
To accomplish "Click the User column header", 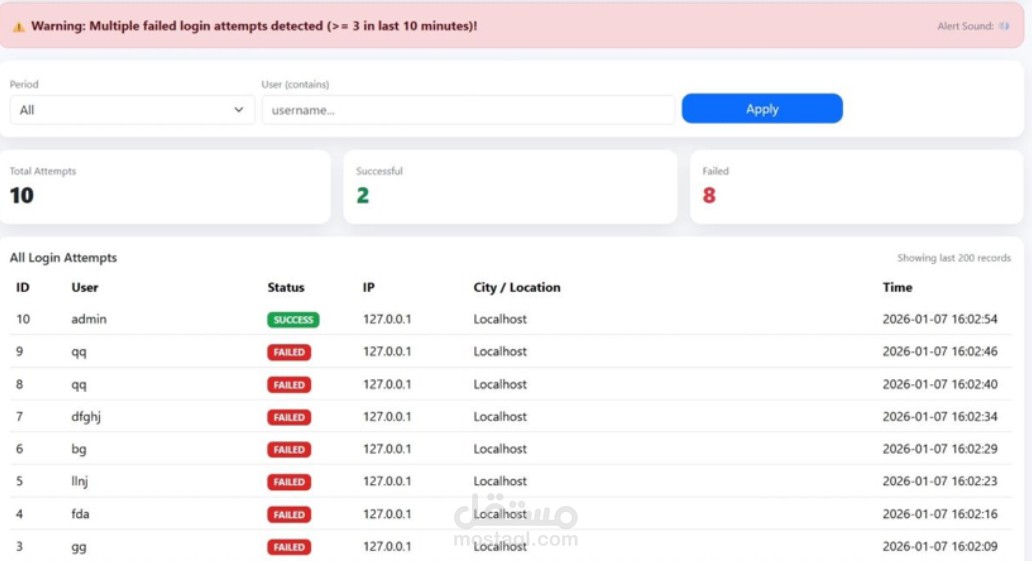I will [x=85, y=287].
